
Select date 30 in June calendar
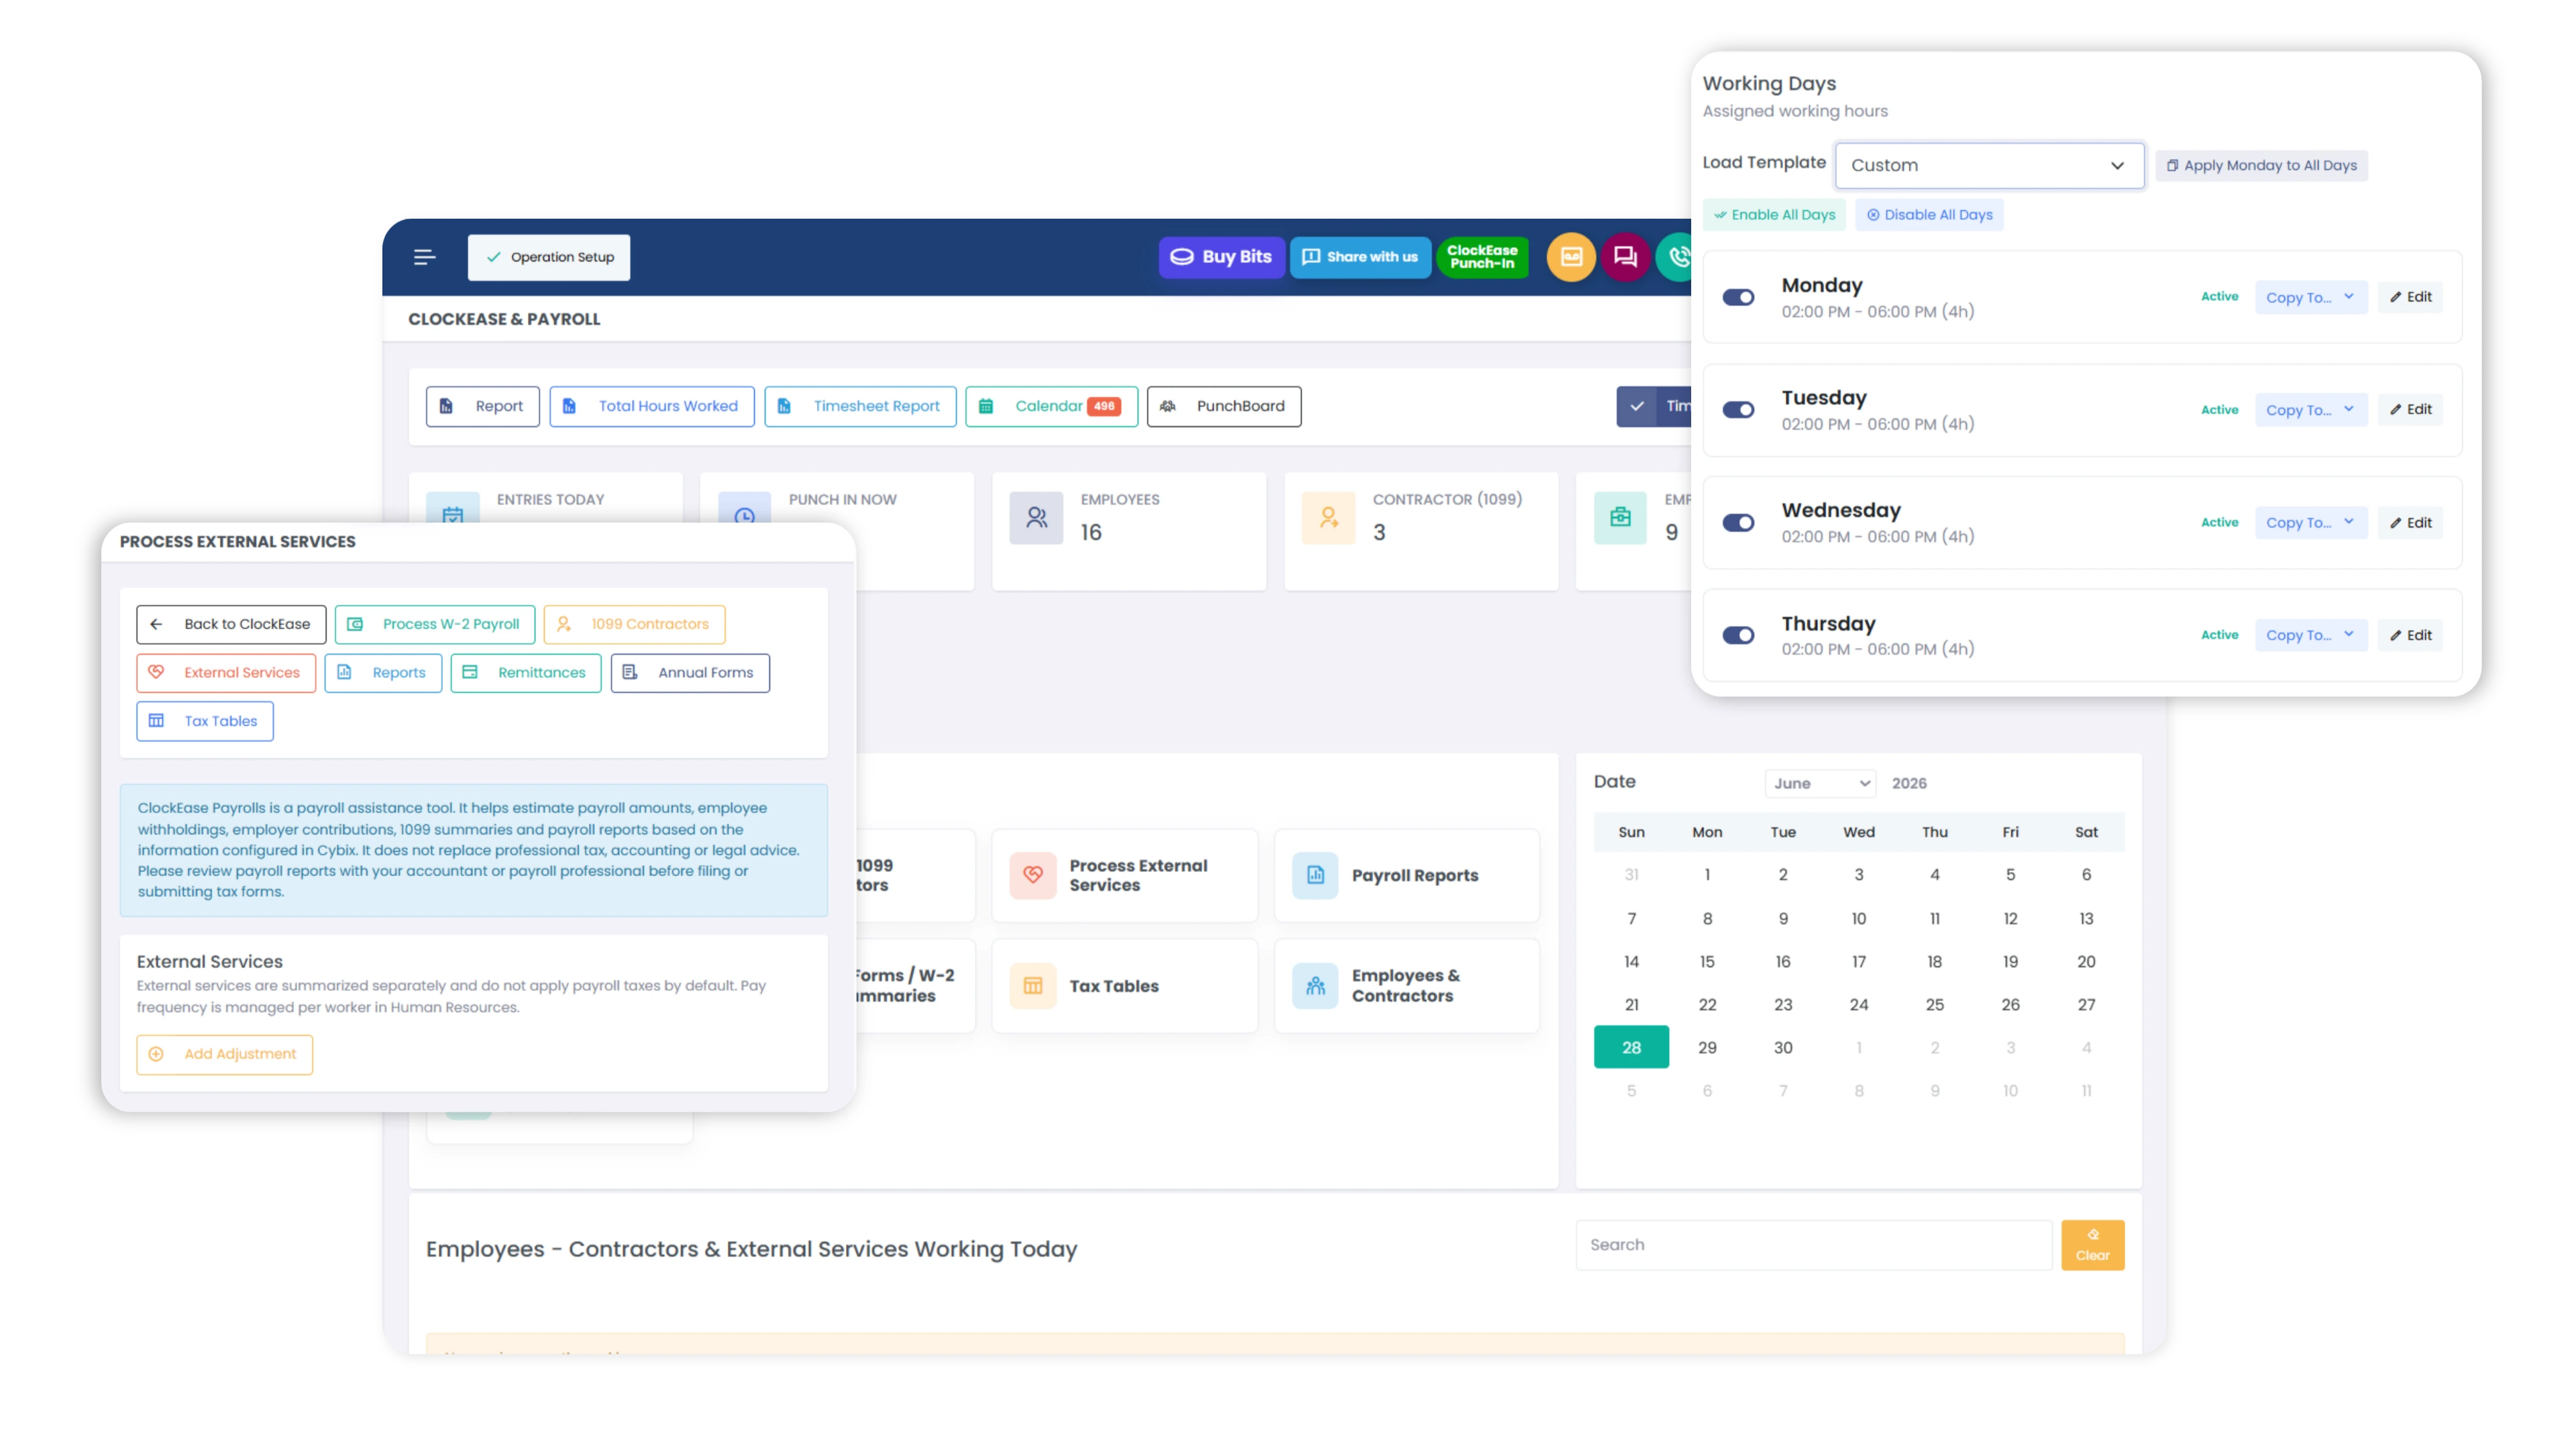pyautogui.click(x=1783, y=1047)
